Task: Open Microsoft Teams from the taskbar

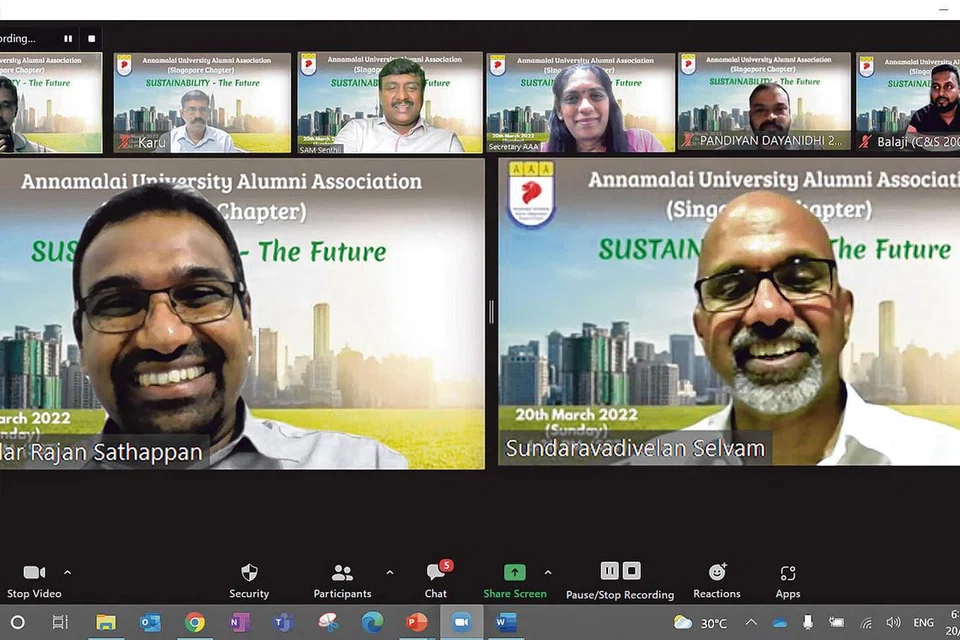Action: coord(284,622)
